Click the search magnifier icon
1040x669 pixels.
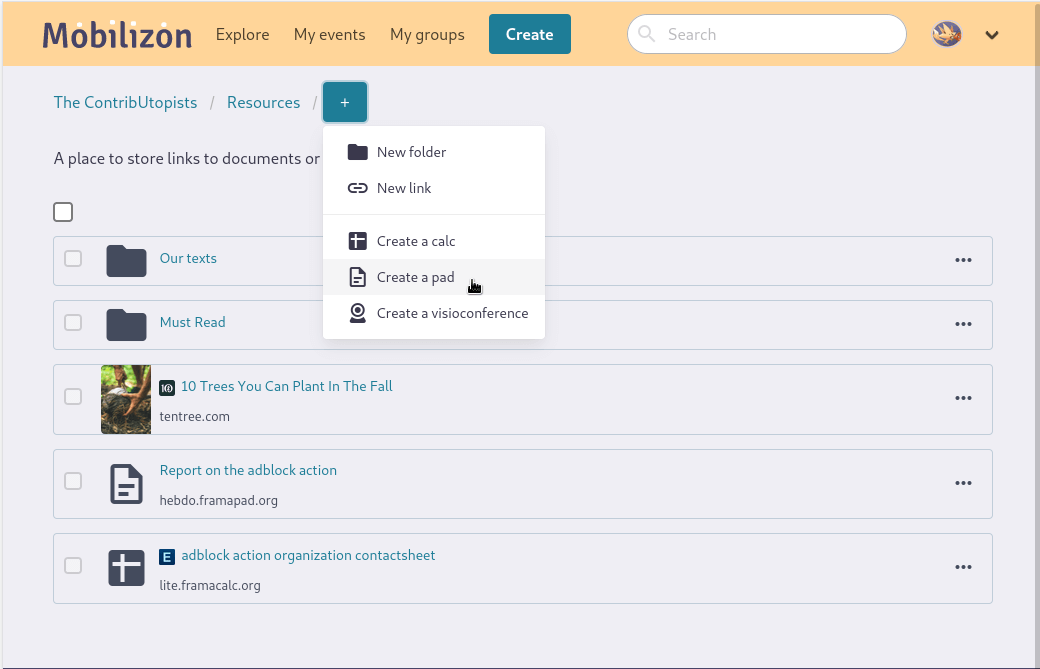648,35
